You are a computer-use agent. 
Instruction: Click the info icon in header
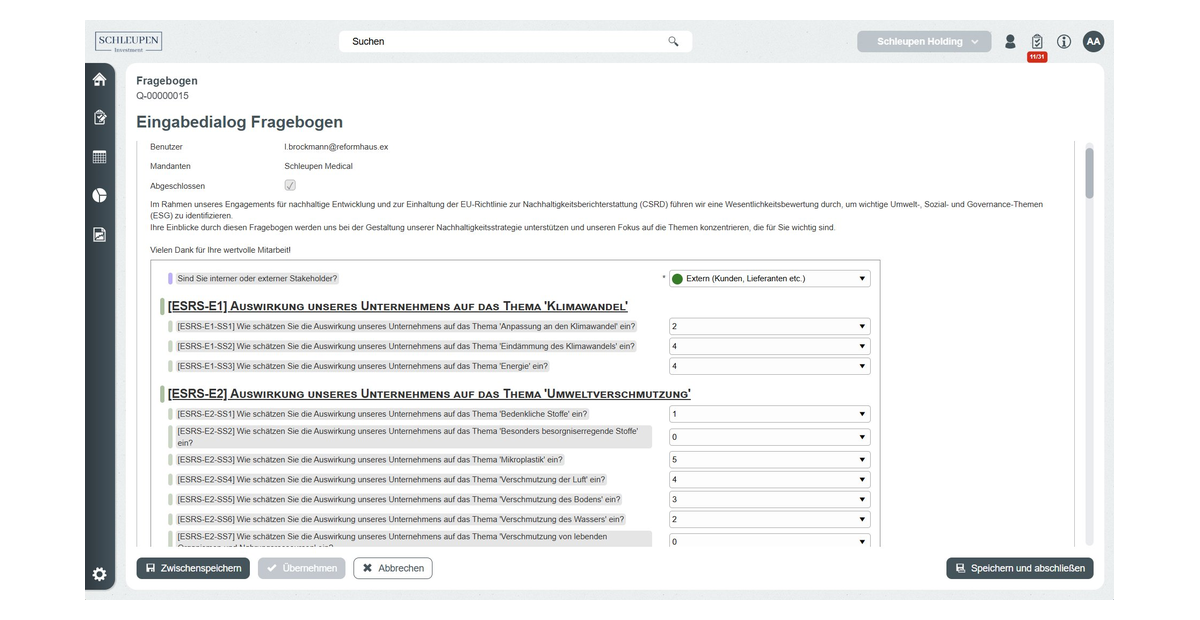[x=1064, y=42]
